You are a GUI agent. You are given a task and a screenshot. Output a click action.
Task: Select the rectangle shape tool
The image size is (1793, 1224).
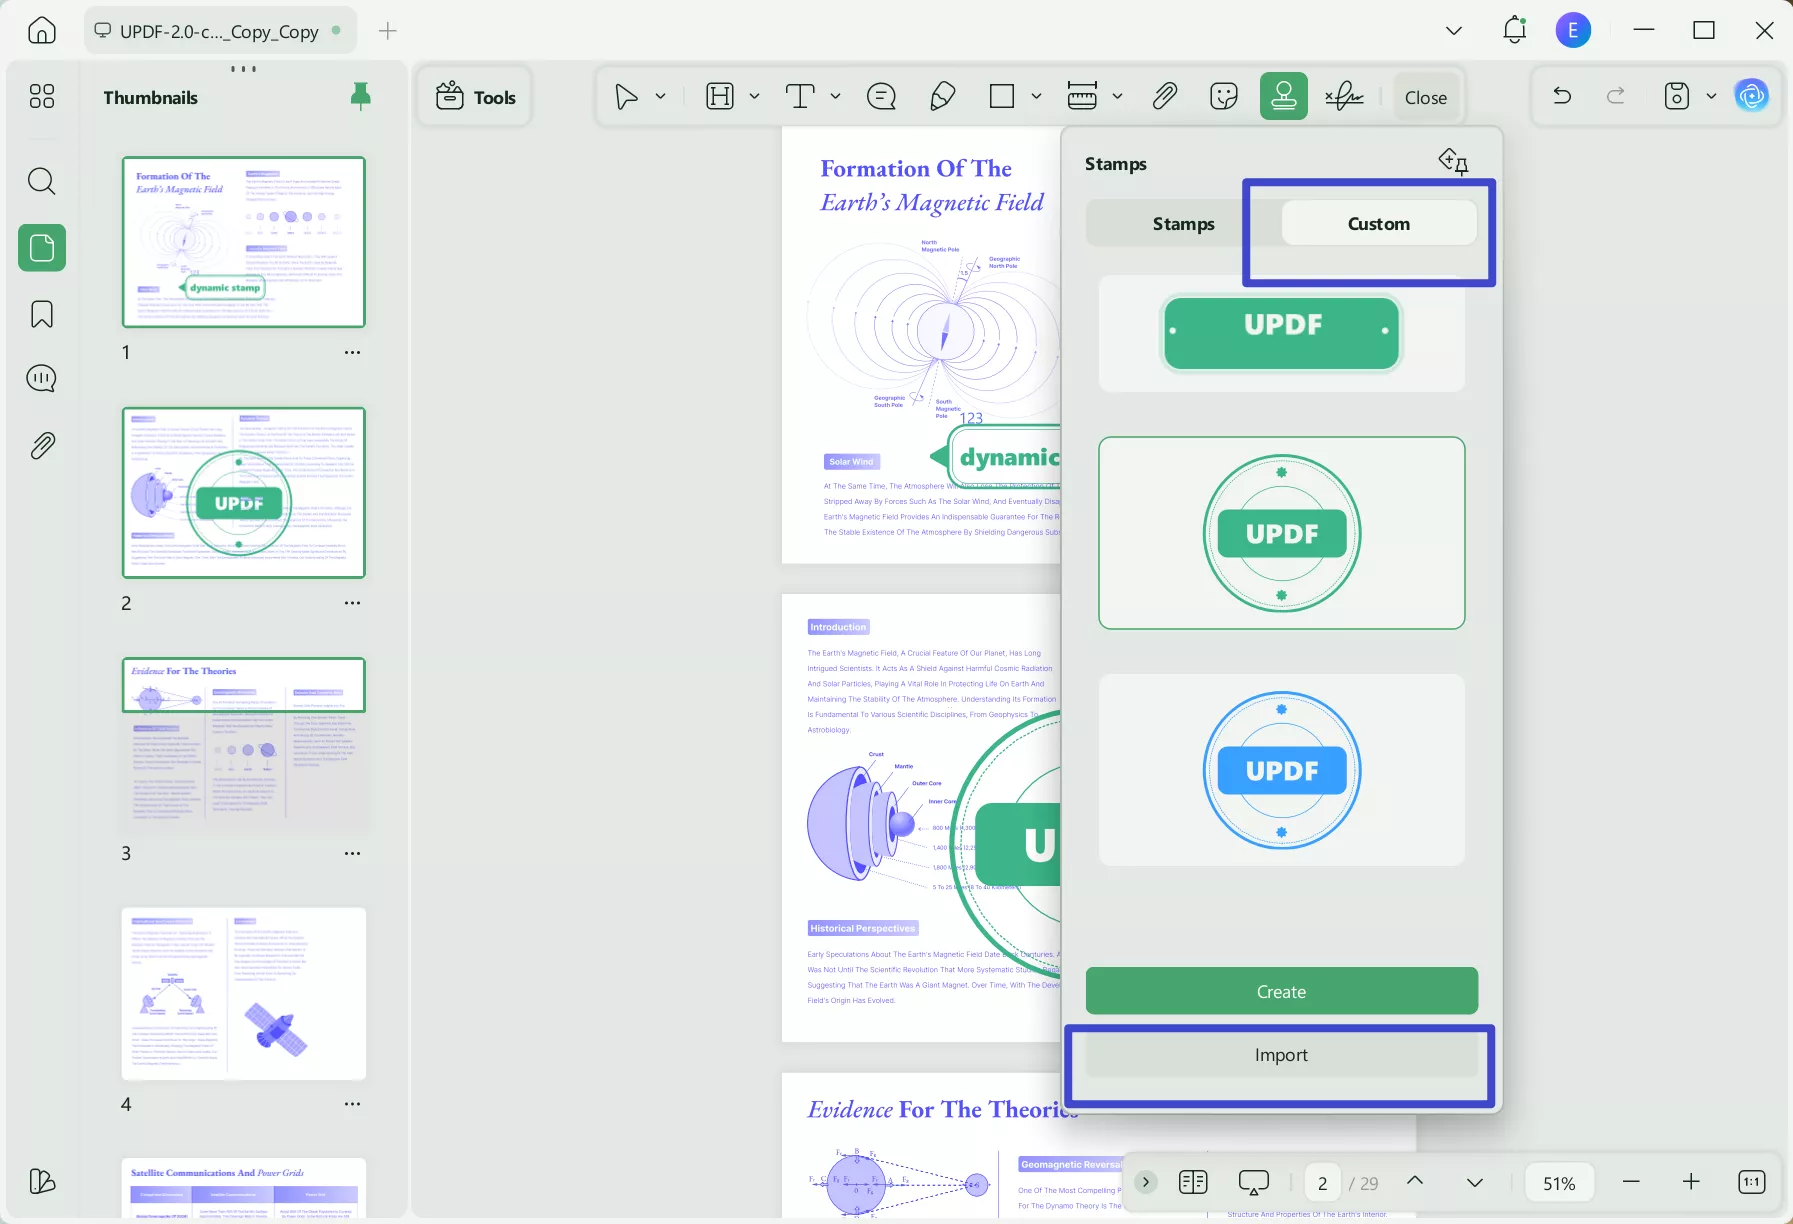(1002, 96)
